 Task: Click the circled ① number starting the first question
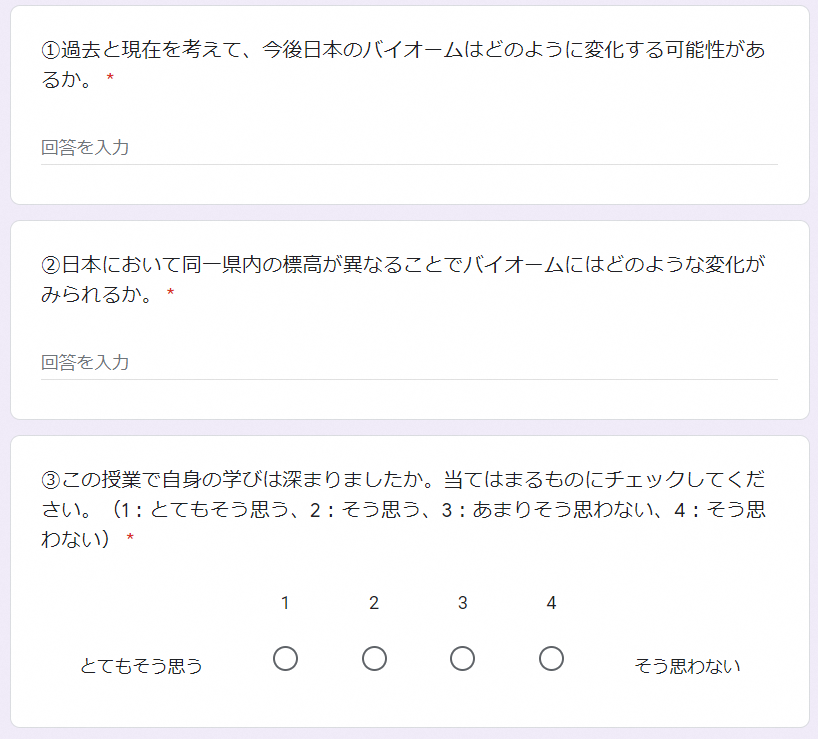point(51,50)
